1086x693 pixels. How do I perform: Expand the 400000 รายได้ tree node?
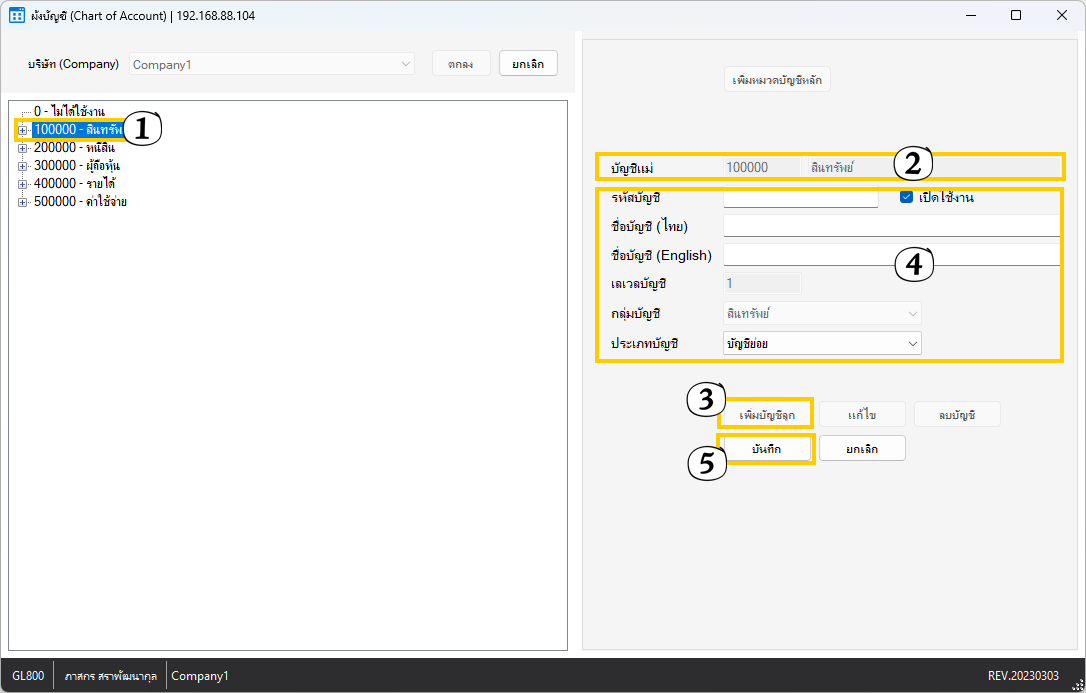tap(22, 184)
